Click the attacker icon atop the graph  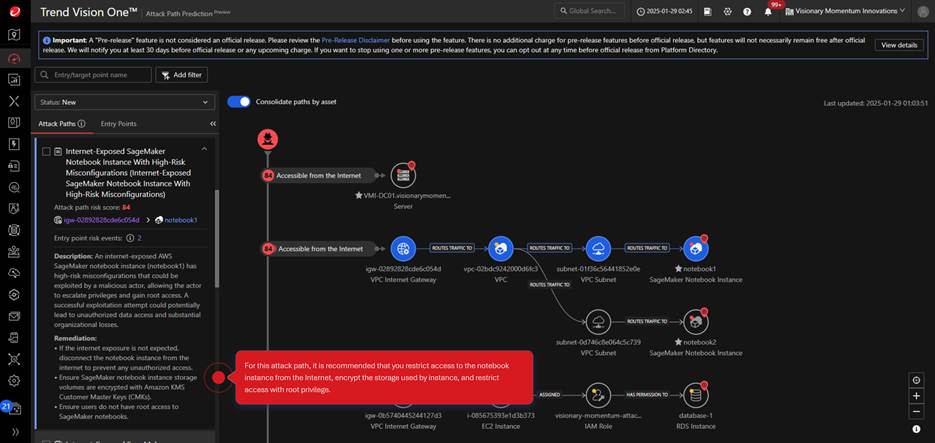click(268, 139)
